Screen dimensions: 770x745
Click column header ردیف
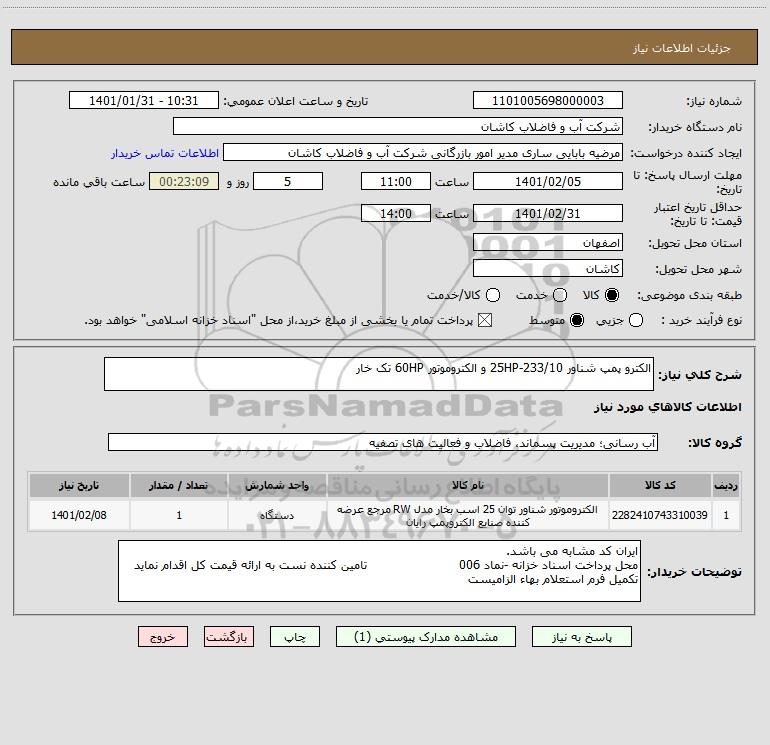[726, 485]
